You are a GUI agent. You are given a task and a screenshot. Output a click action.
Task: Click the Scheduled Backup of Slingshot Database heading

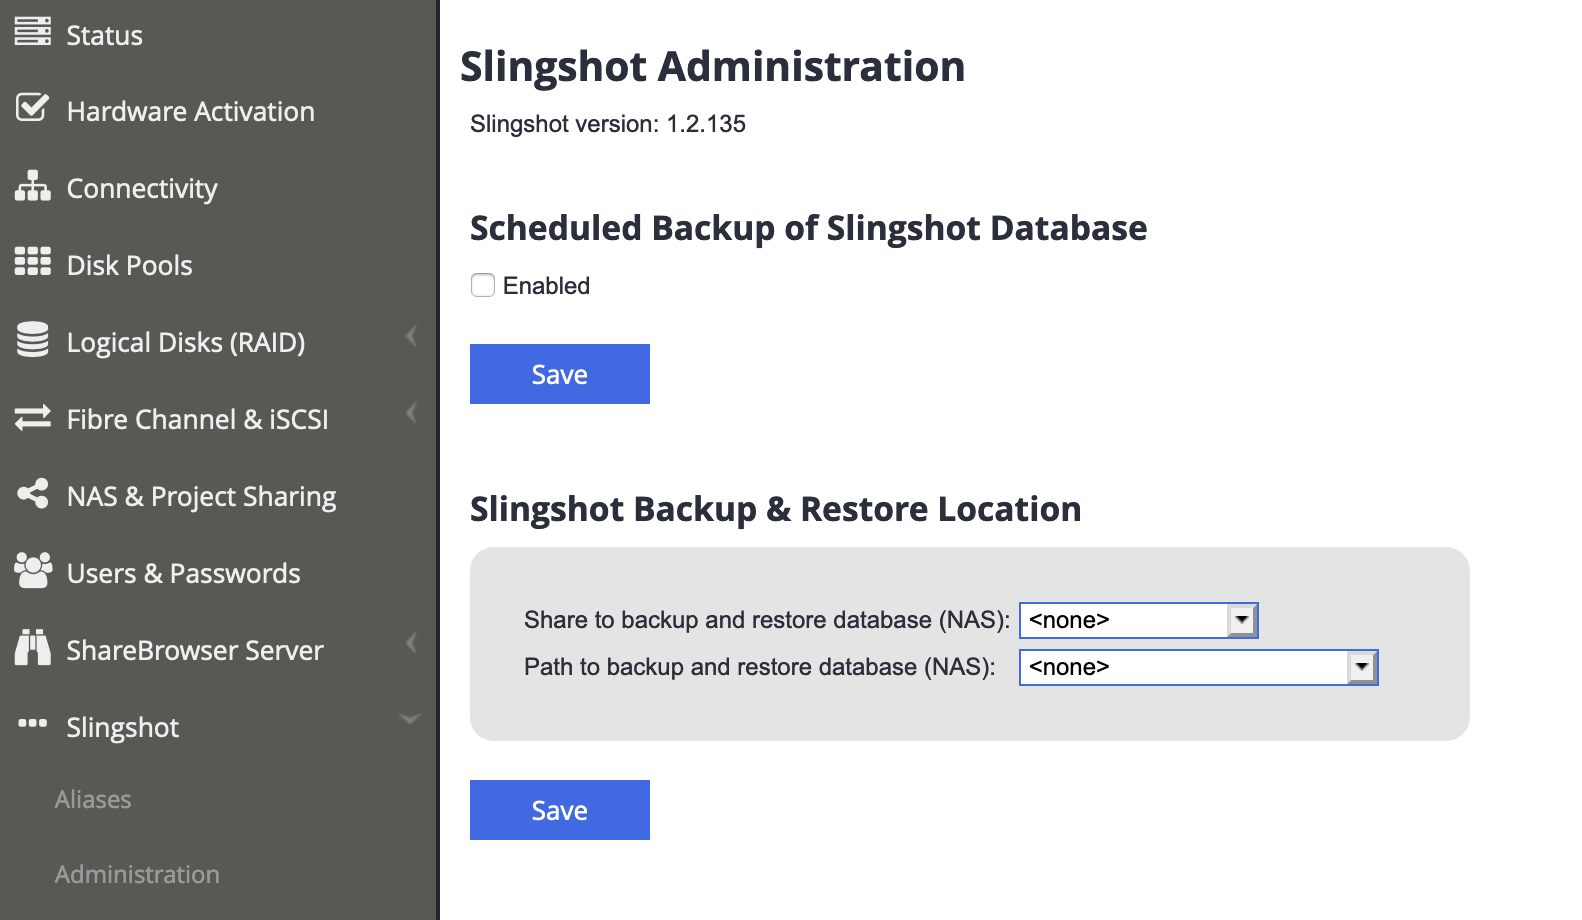tap(809, 228)
